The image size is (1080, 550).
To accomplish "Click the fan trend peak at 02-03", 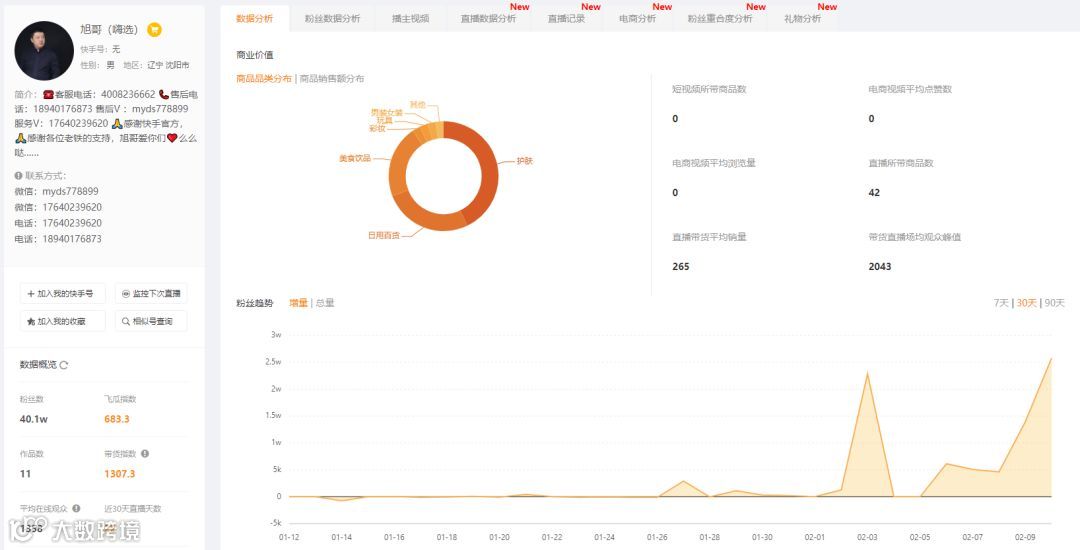I will click(x=867, y=373).
